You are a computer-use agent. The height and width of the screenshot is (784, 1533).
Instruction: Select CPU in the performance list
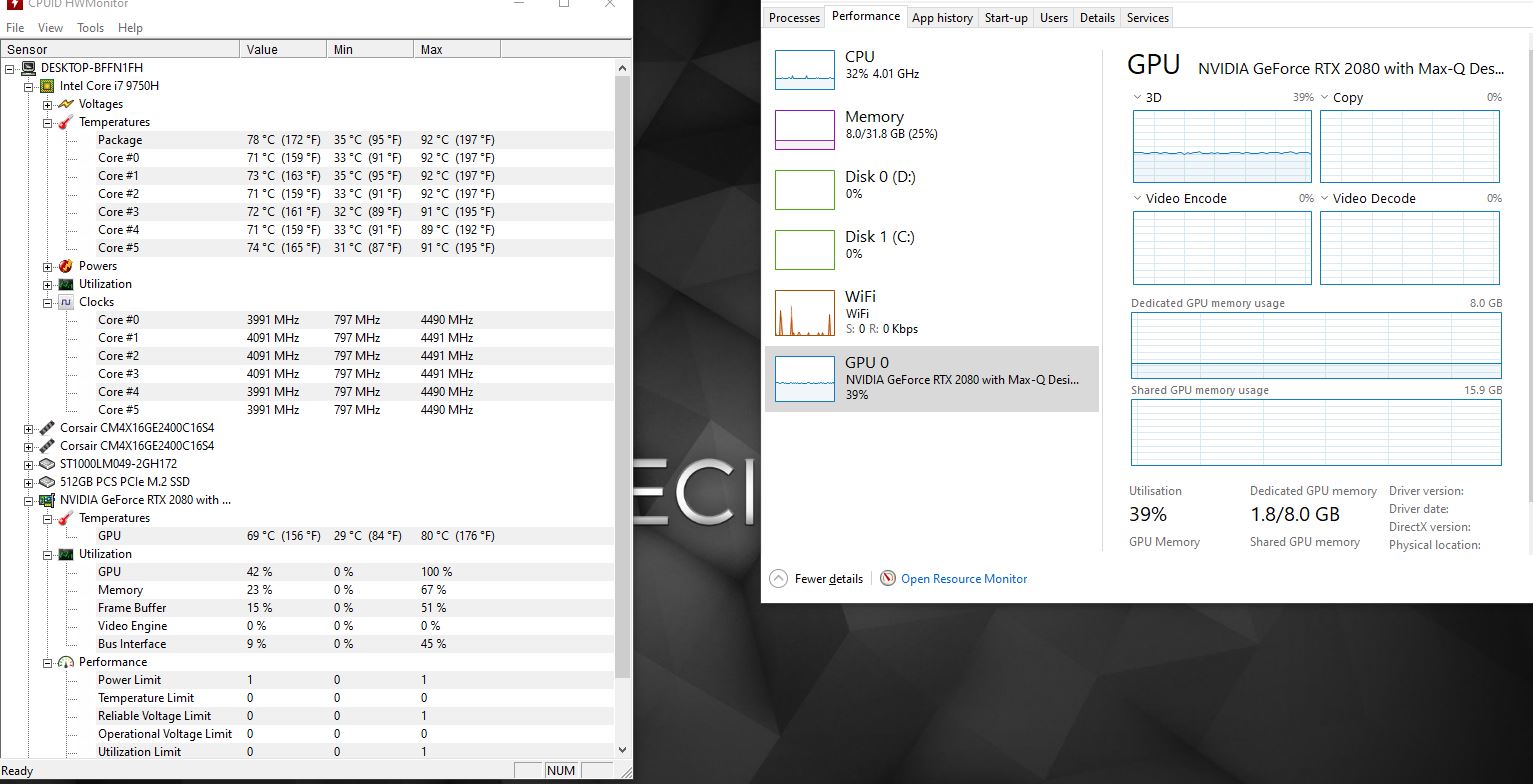(x=931, y=69)
